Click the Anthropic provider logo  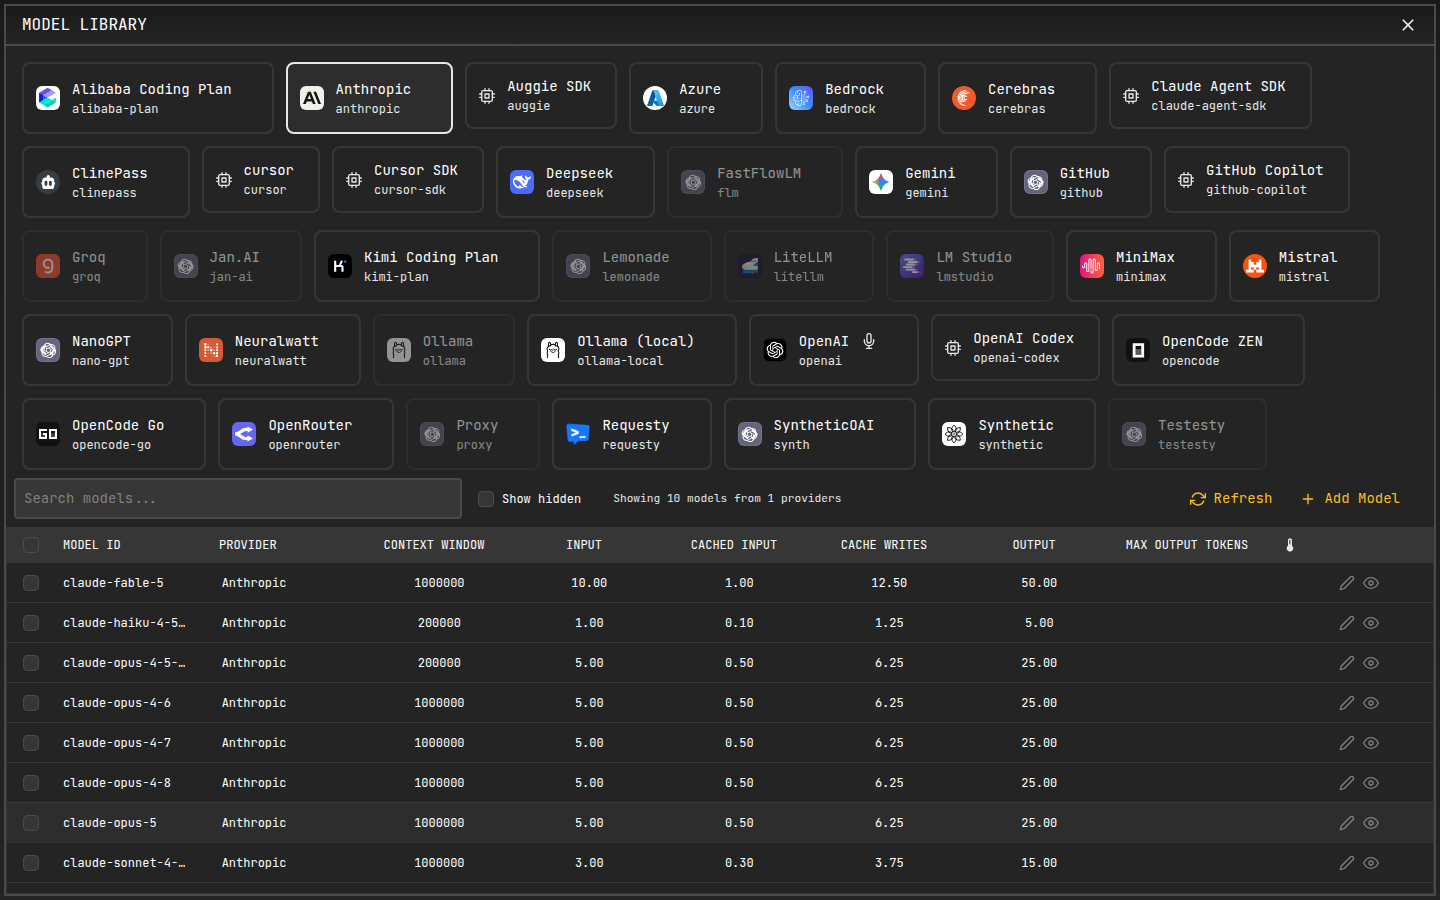click(x=312, y=98)
